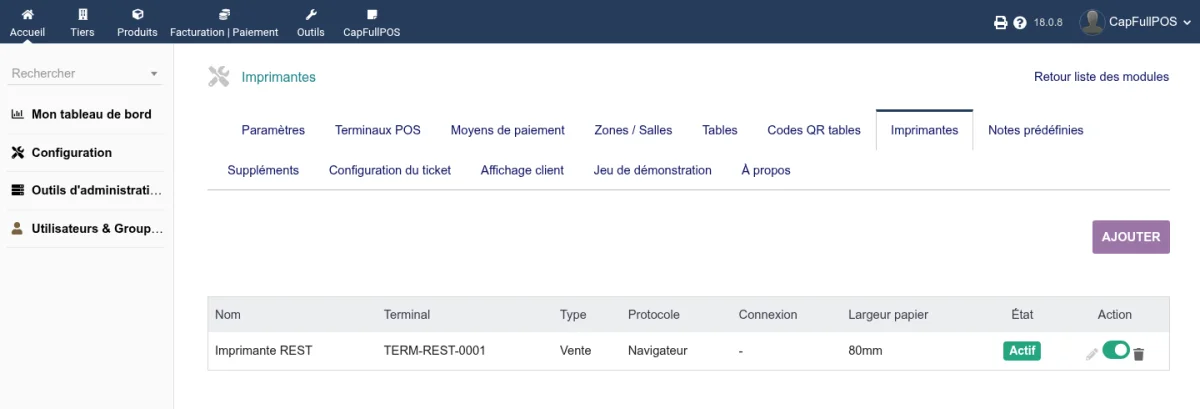
Task: Open the Moyens de paiement tab
Action: (x=508, y=130)
